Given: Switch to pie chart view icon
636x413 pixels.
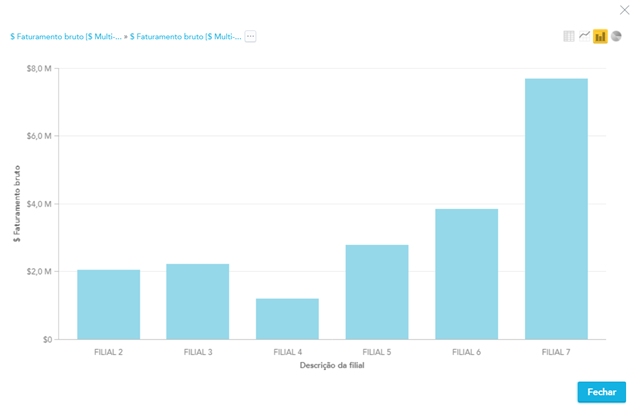Looking at the screenshot, I should point(616,37).
